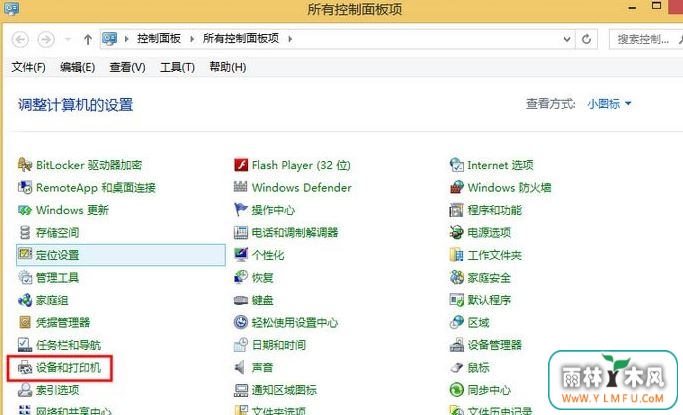Open the 帮助(H) menu
The width and height of the screenshot is (683, 415).
pos(227,67)
